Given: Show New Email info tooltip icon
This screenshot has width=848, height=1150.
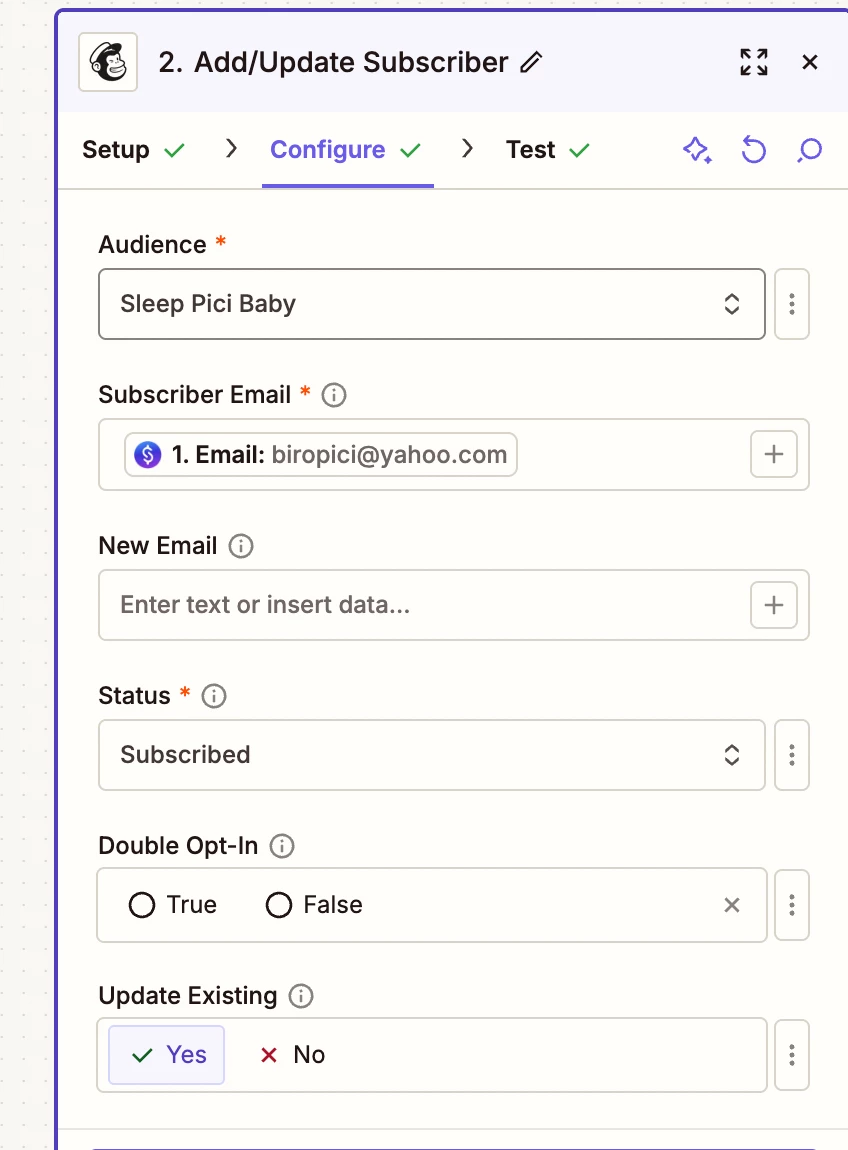Looking at the screenshot, I should pyautogui.click(x=241, y=546).
